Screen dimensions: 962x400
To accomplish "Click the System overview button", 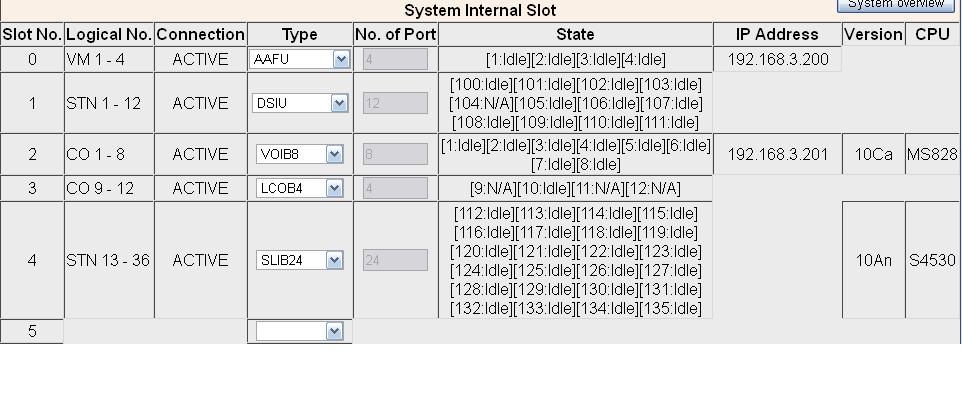I will [x=895, y=5].
